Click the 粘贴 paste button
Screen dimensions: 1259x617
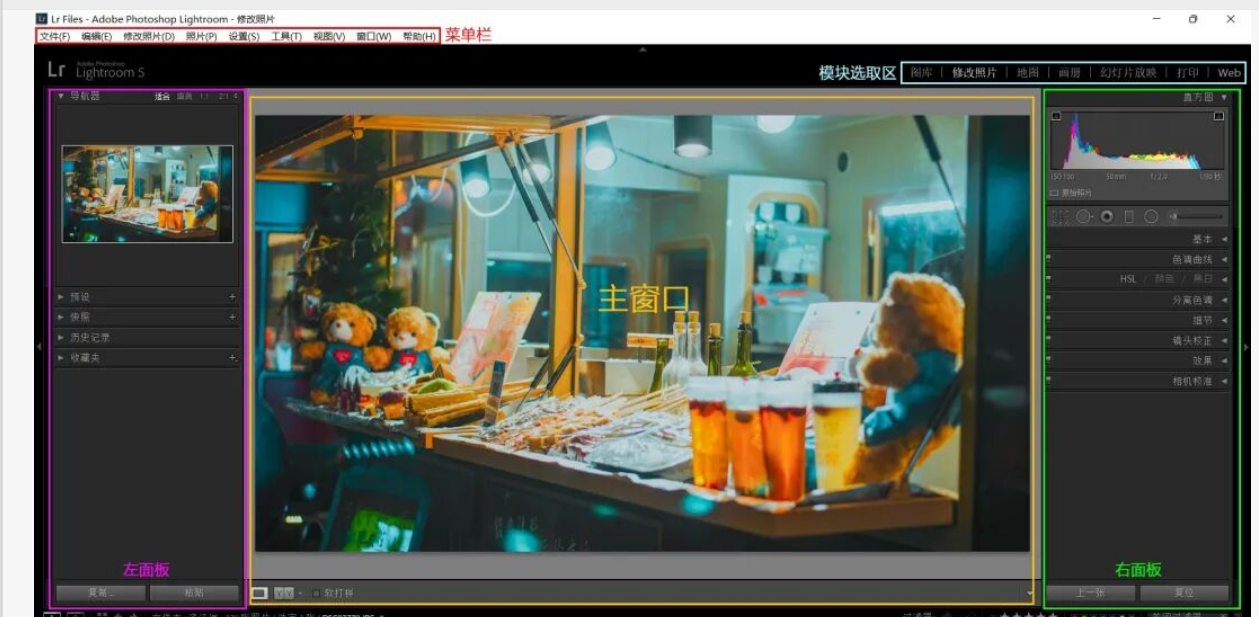coord(195,592)
